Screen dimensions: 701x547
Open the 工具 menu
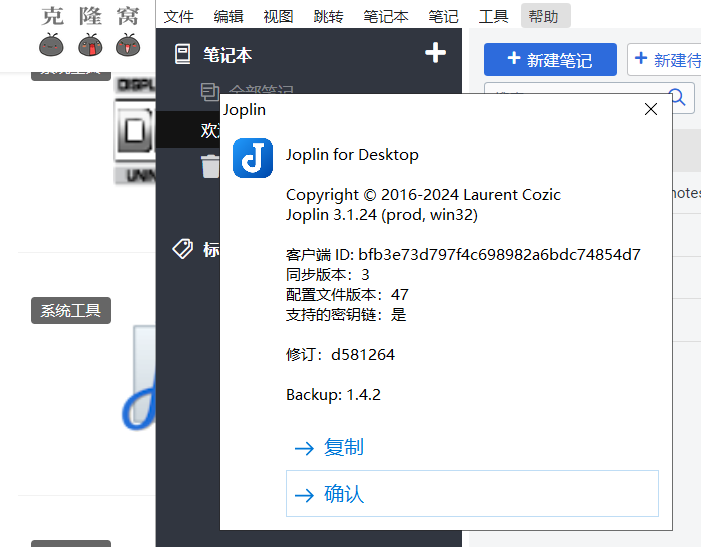point(493,17)
